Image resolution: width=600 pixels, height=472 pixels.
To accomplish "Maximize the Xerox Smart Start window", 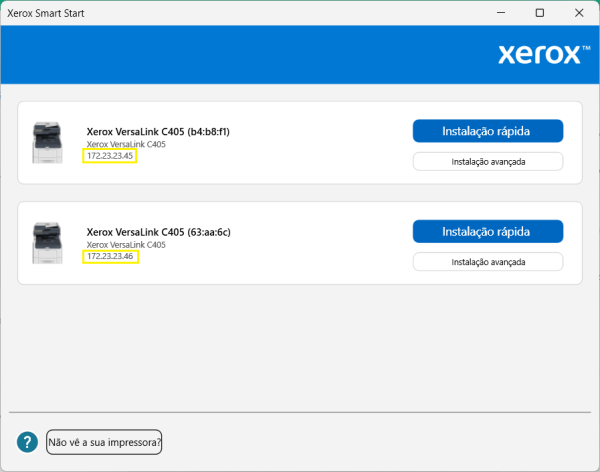I will pos(540,13).
